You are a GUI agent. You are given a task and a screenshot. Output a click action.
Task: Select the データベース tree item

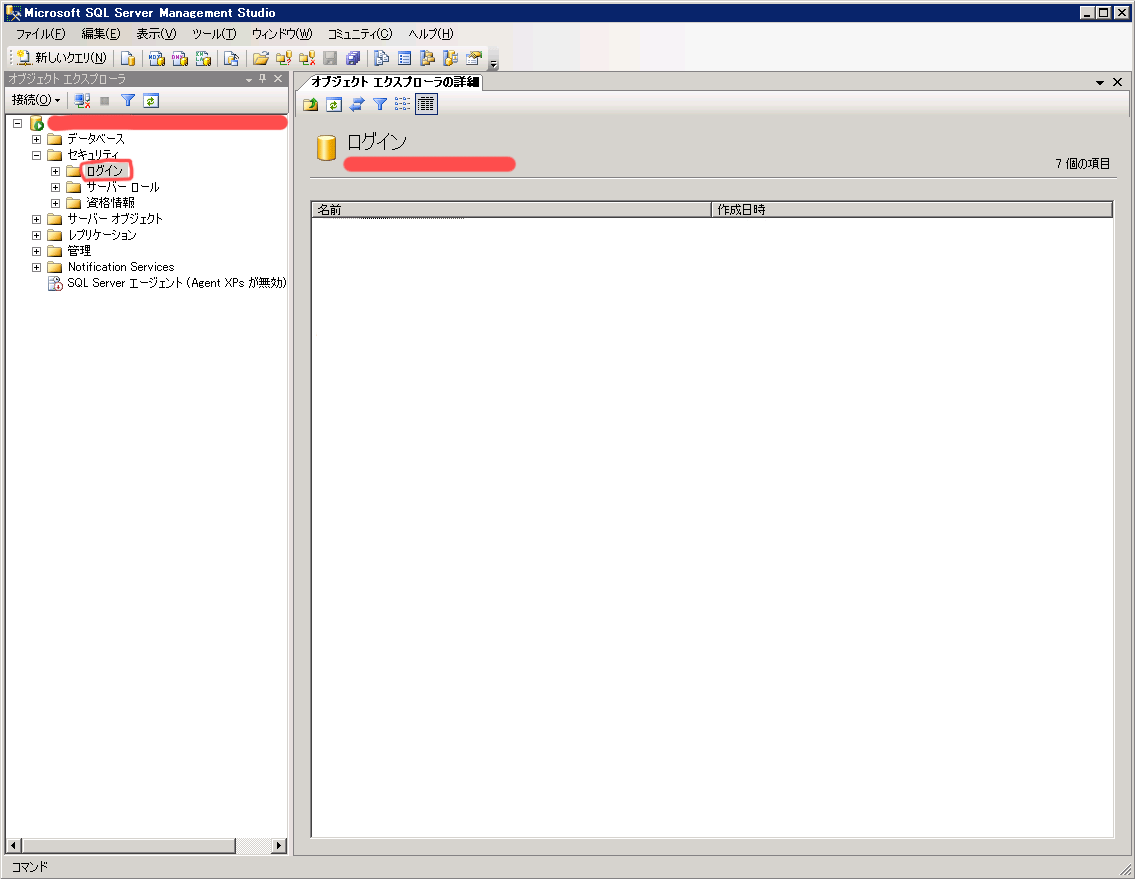(x=96, y=139)
